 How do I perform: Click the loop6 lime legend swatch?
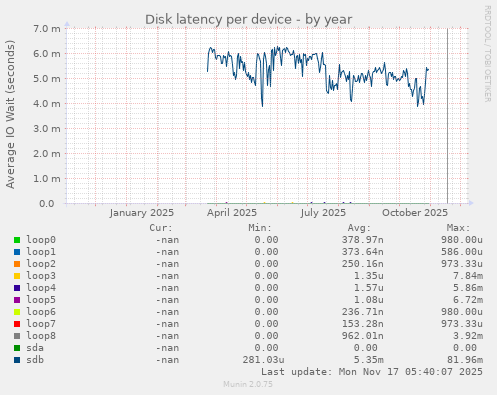pos(17,312)
